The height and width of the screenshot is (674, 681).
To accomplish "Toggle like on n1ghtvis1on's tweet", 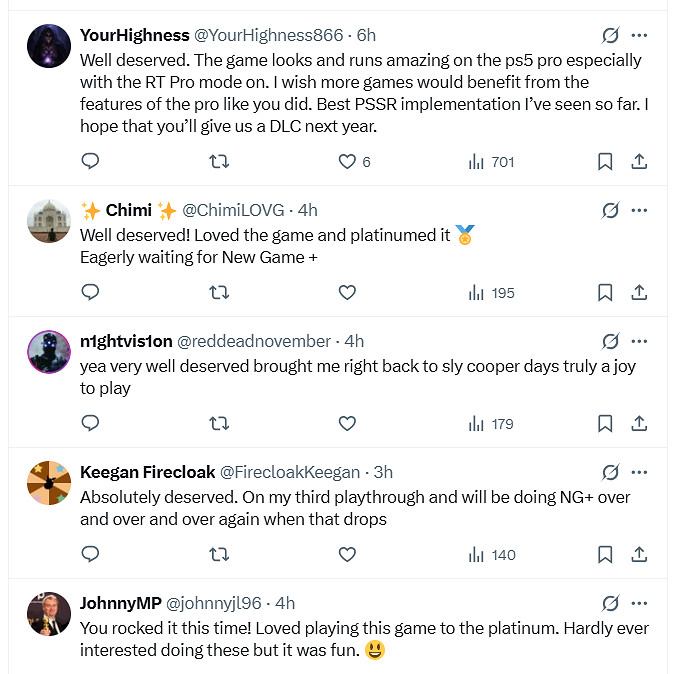I will pos(348,423).
